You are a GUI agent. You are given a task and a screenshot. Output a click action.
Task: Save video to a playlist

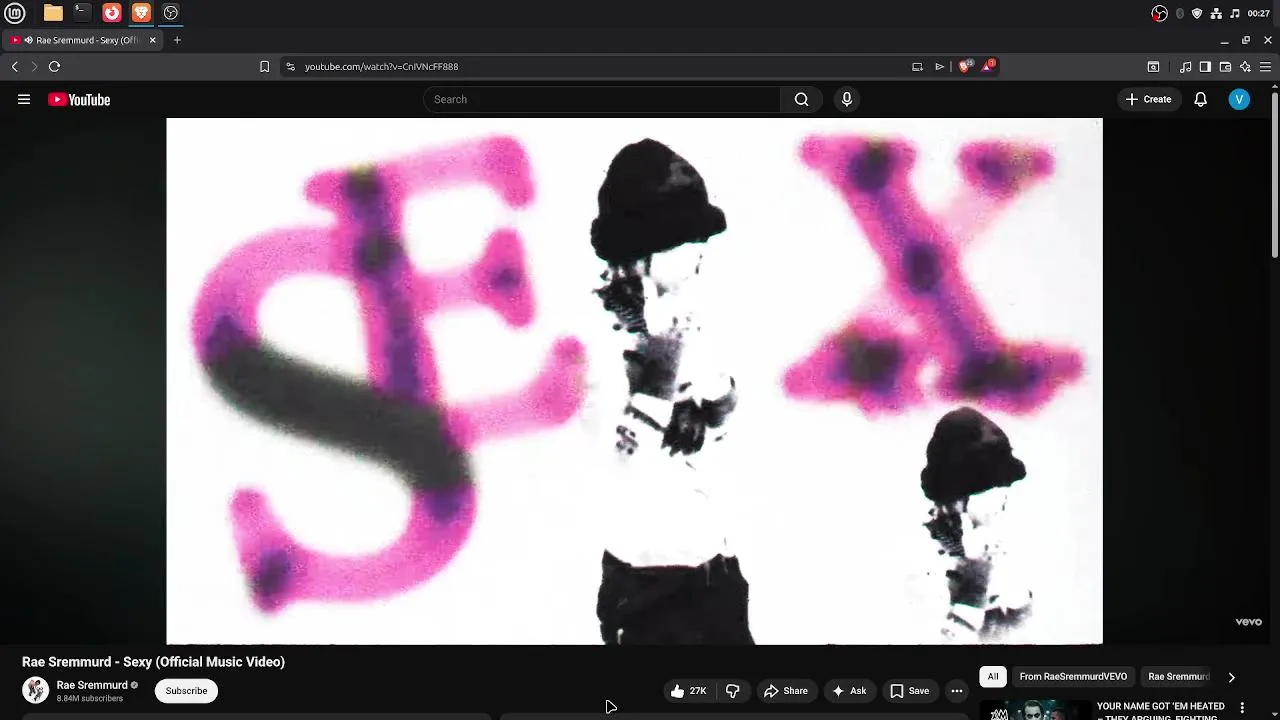pos(910,691)
